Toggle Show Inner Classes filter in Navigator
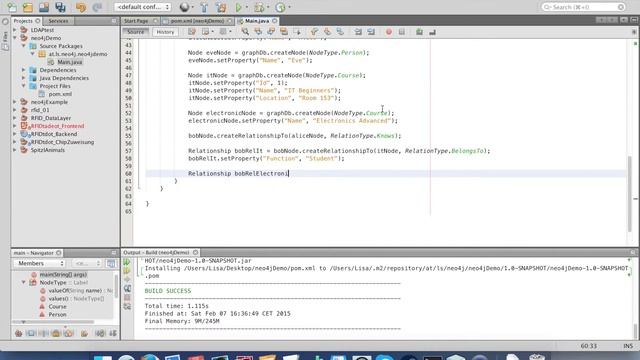 pos(69,333)
